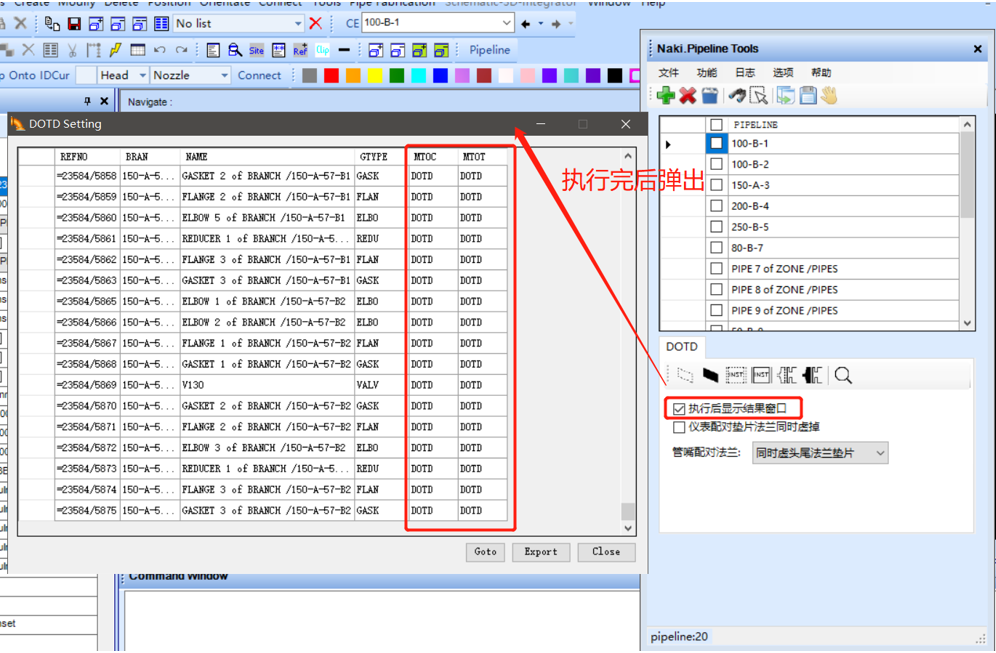Click the Export button in DOTD Setting
This screenshot has width=996, height=653.
540,551
